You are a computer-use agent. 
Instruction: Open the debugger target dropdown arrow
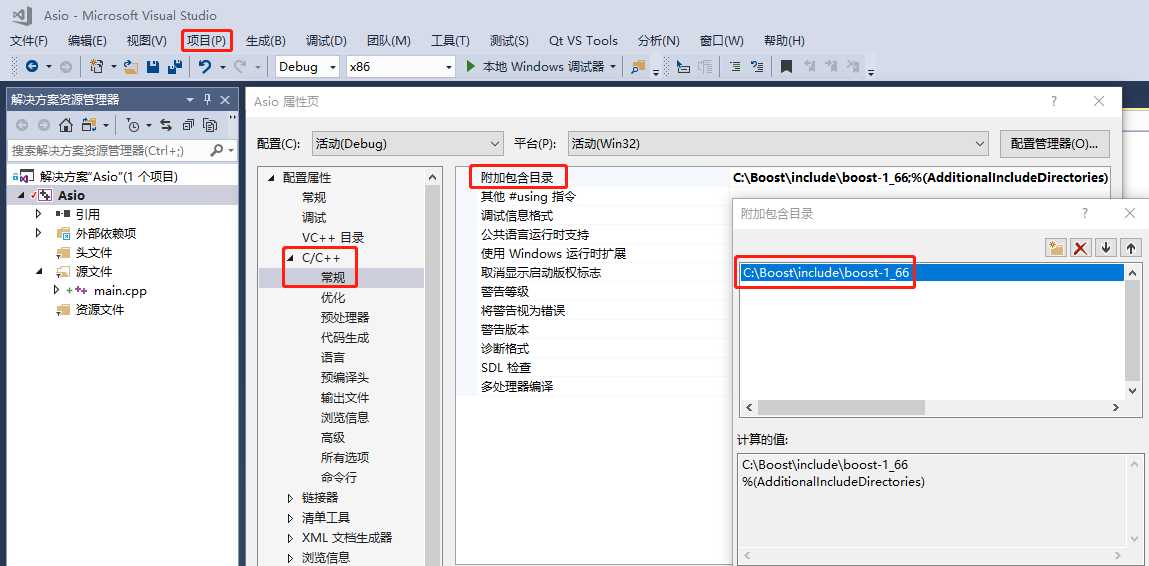tap(613, 67)
